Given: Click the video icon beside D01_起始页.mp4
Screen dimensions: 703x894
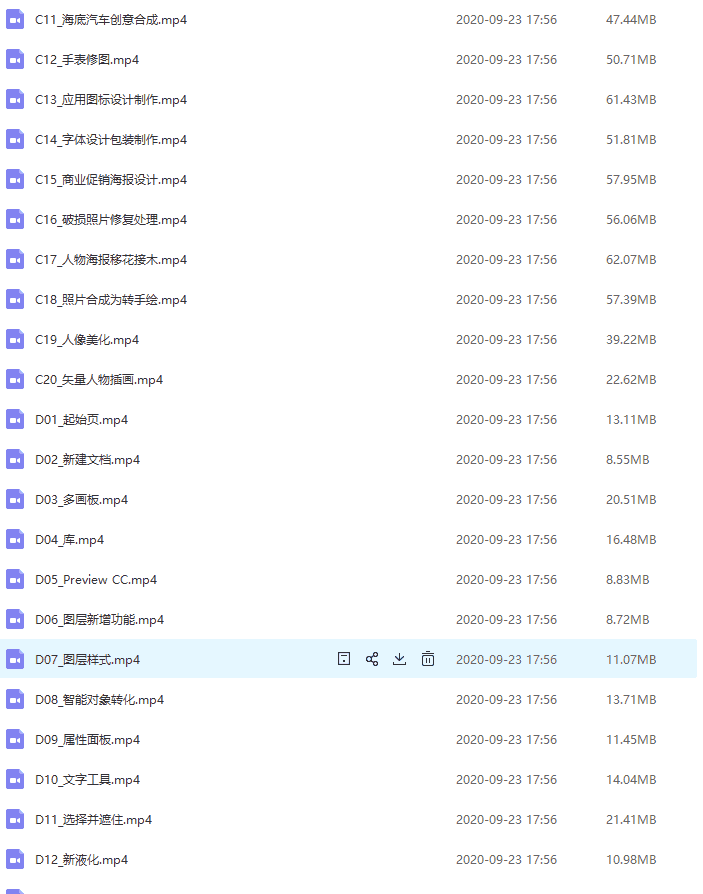Looking at the screenshot, I should pos(15,420).
